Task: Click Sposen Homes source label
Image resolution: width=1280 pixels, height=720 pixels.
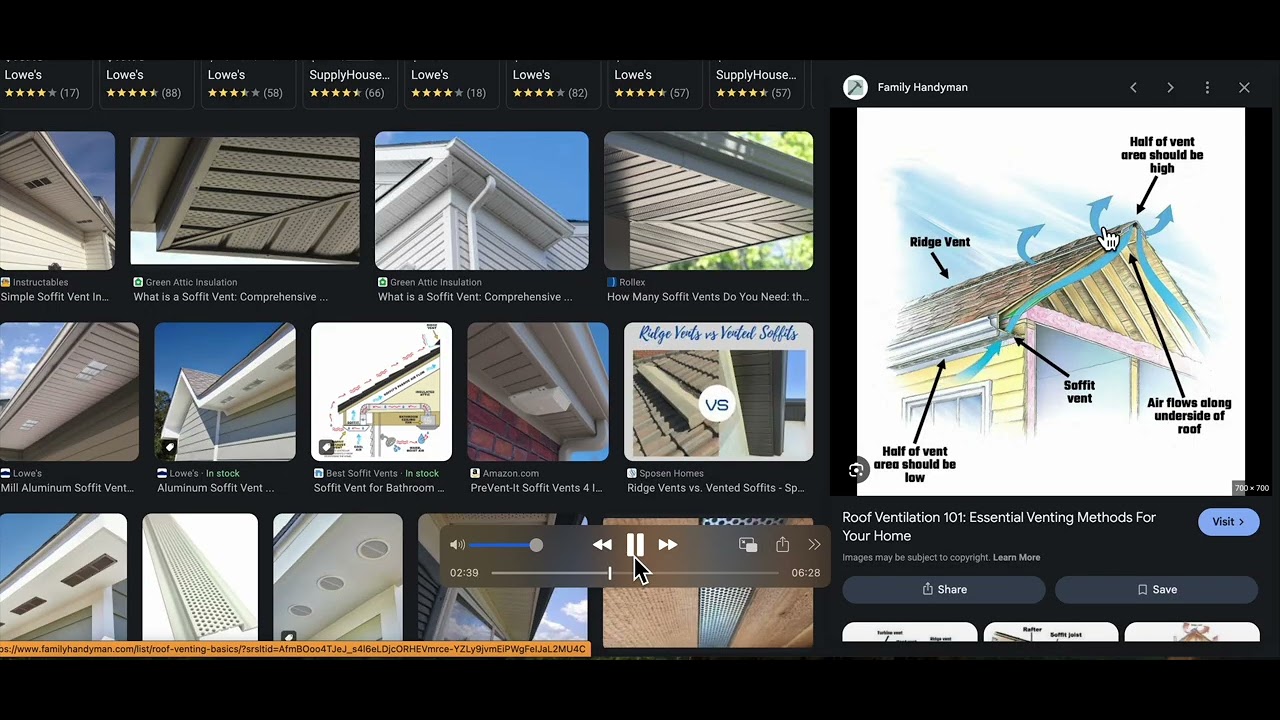Action: coord(671,473)
